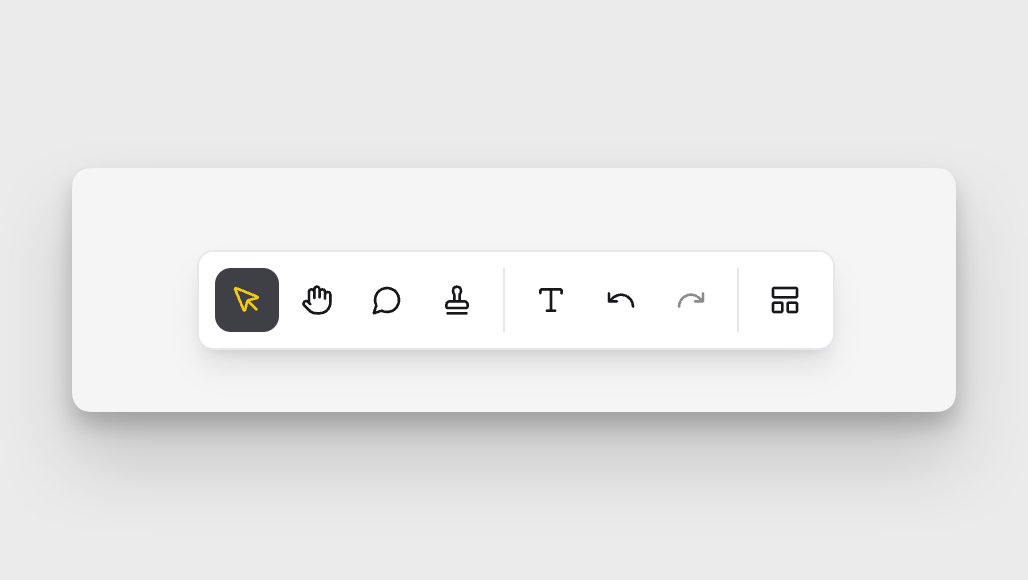Choose the comment bubble tool
The image size is (1028, 580).
click(x=387, y=300)
